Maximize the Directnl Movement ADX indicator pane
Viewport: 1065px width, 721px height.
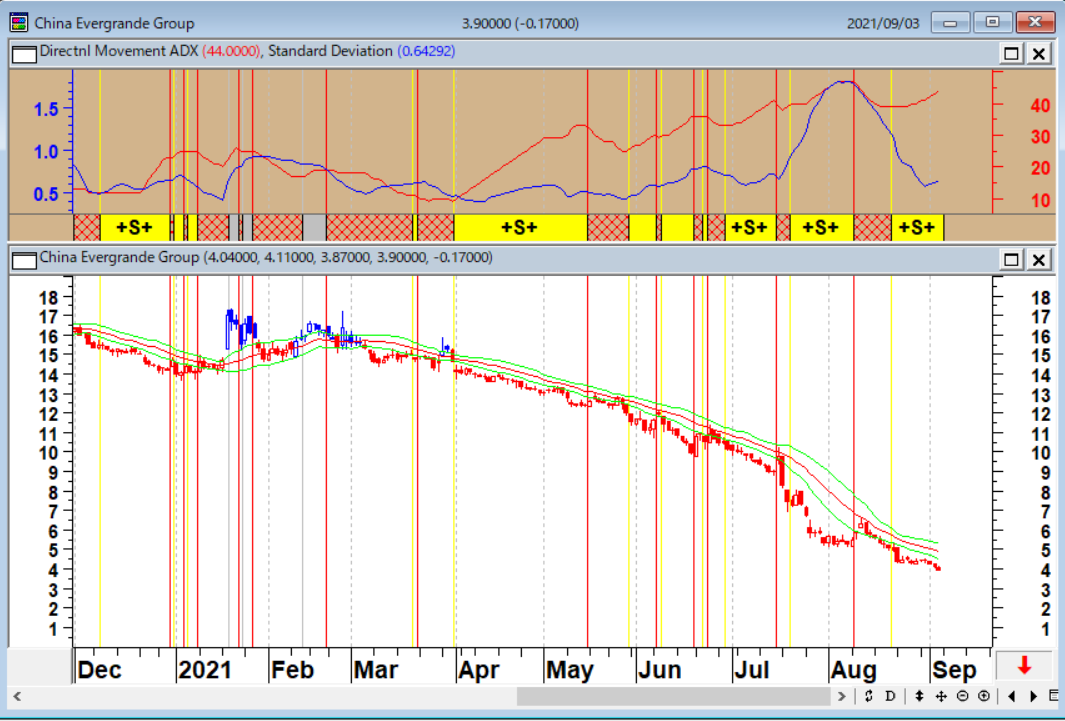point(1012,53)
